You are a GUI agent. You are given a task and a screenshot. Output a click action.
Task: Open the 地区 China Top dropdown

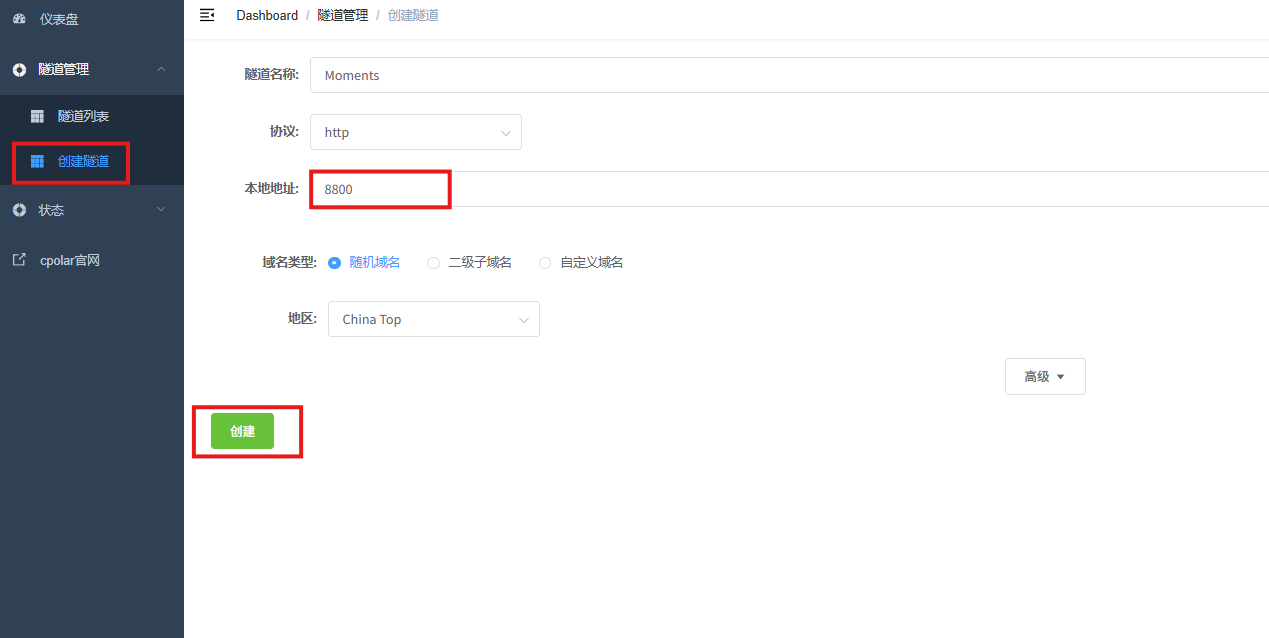click(x=433, y=319)
